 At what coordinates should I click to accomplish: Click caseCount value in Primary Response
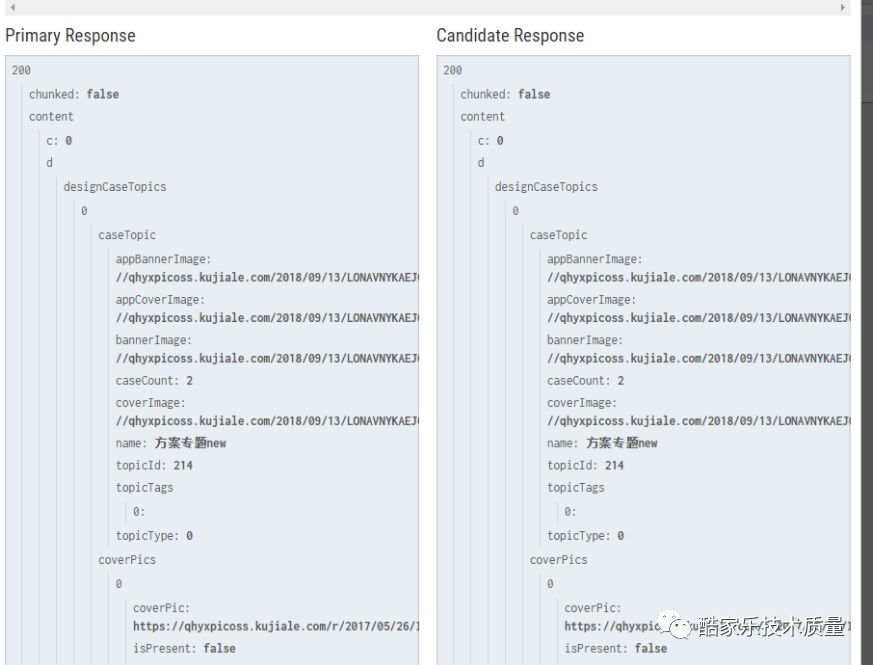(189, 381)
